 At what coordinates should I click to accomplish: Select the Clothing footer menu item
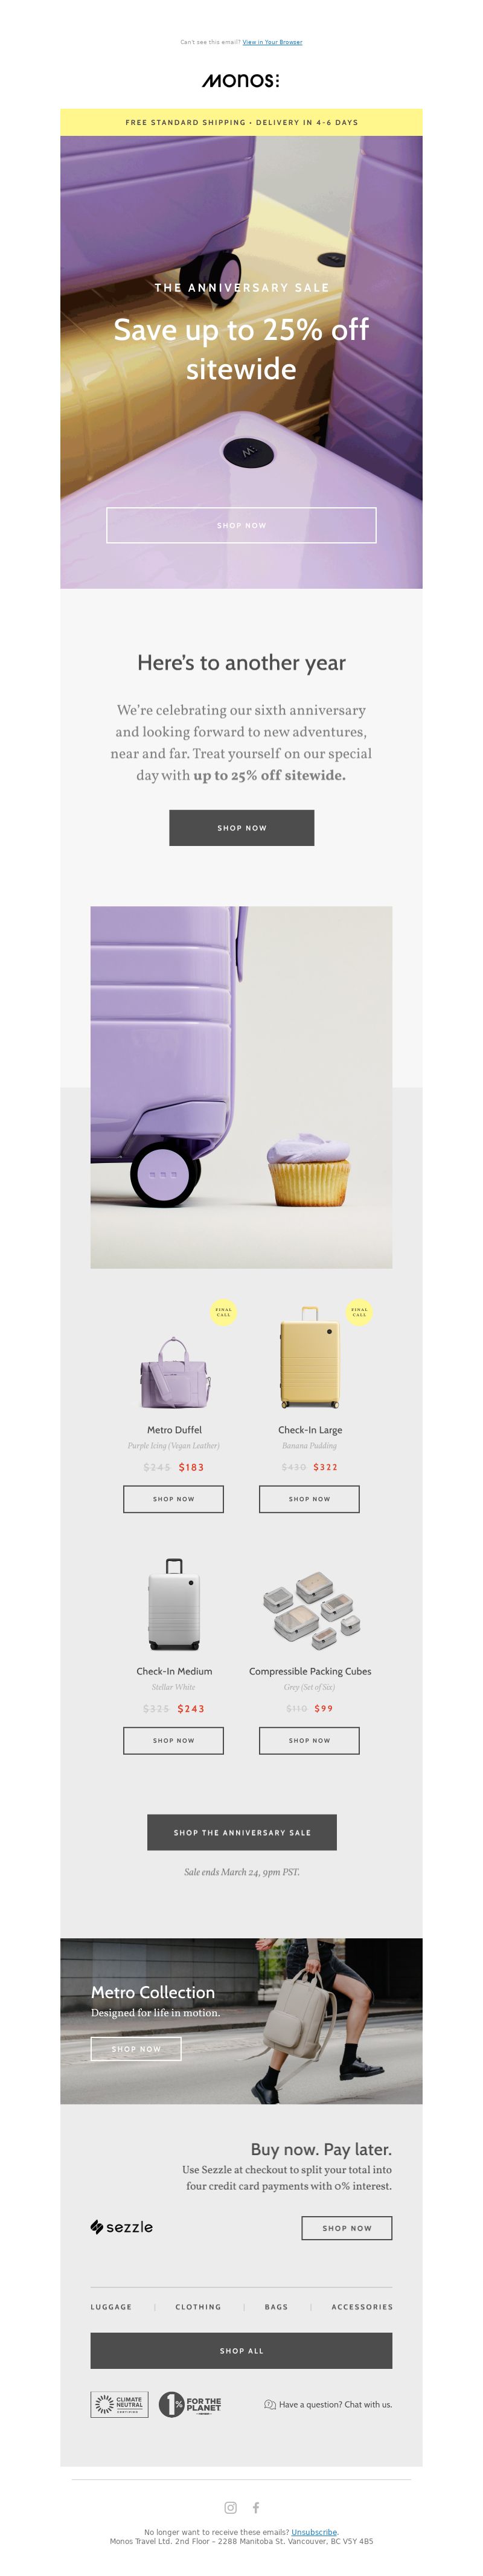(x=198, y=2307)
